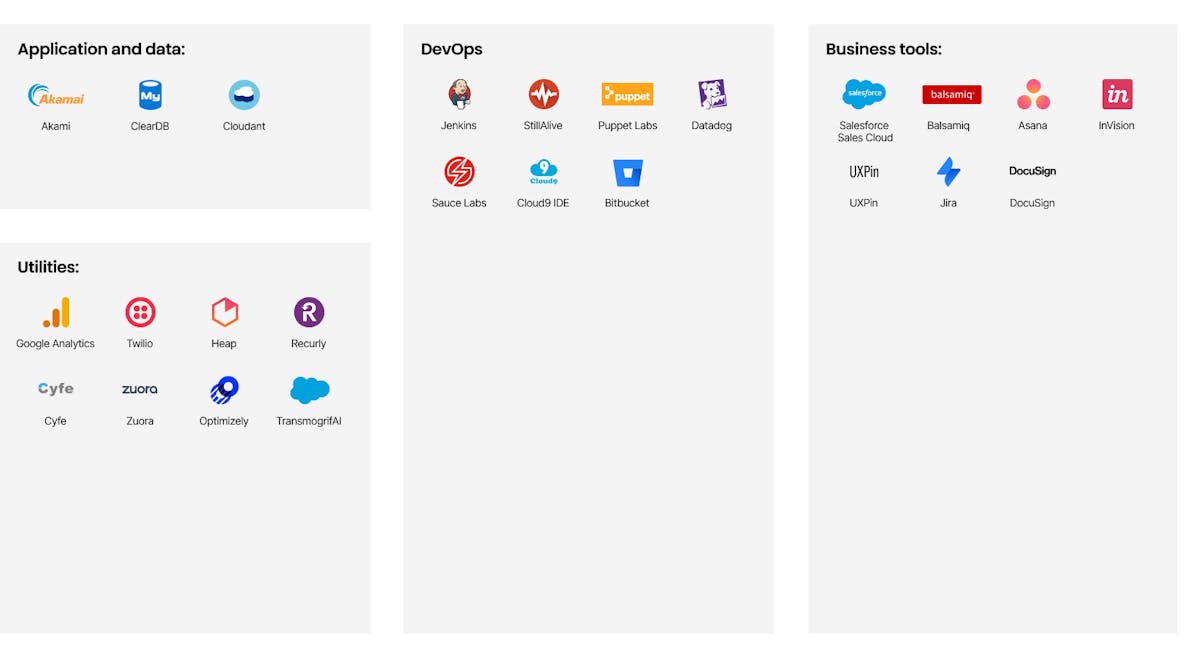Image resolution: width=1200 pixels, height=664 pixels.
Task: Click the "Jira" label
Action: pos(948,203)
